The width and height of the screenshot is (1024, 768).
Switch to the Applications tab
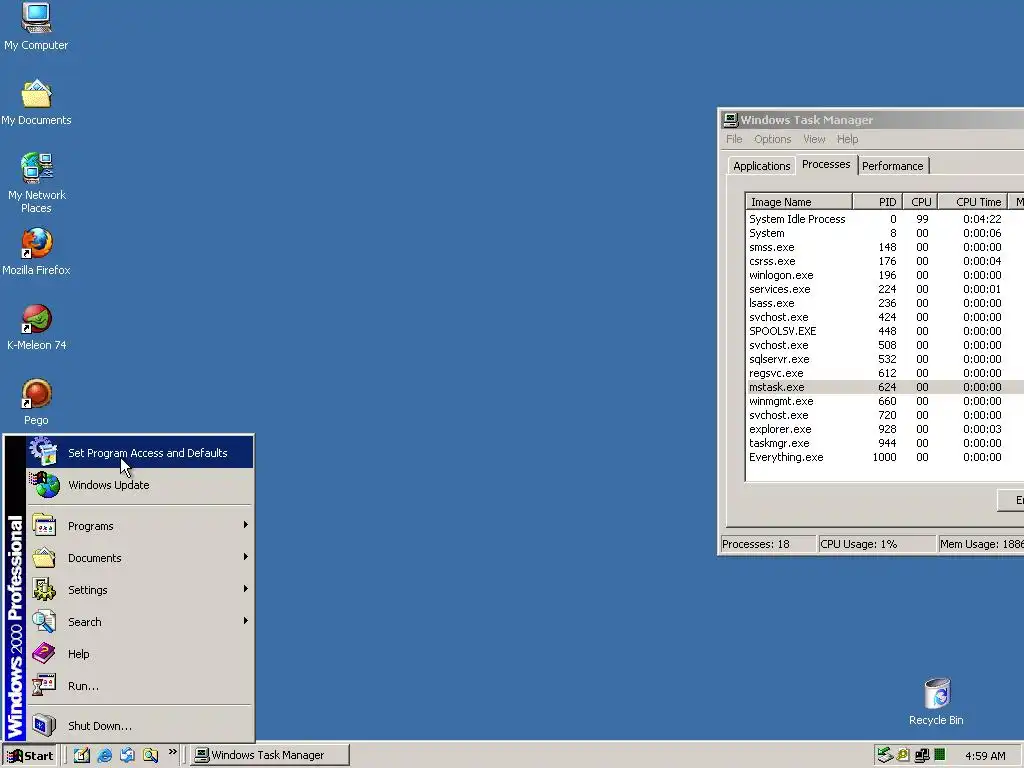click(761, 166)
